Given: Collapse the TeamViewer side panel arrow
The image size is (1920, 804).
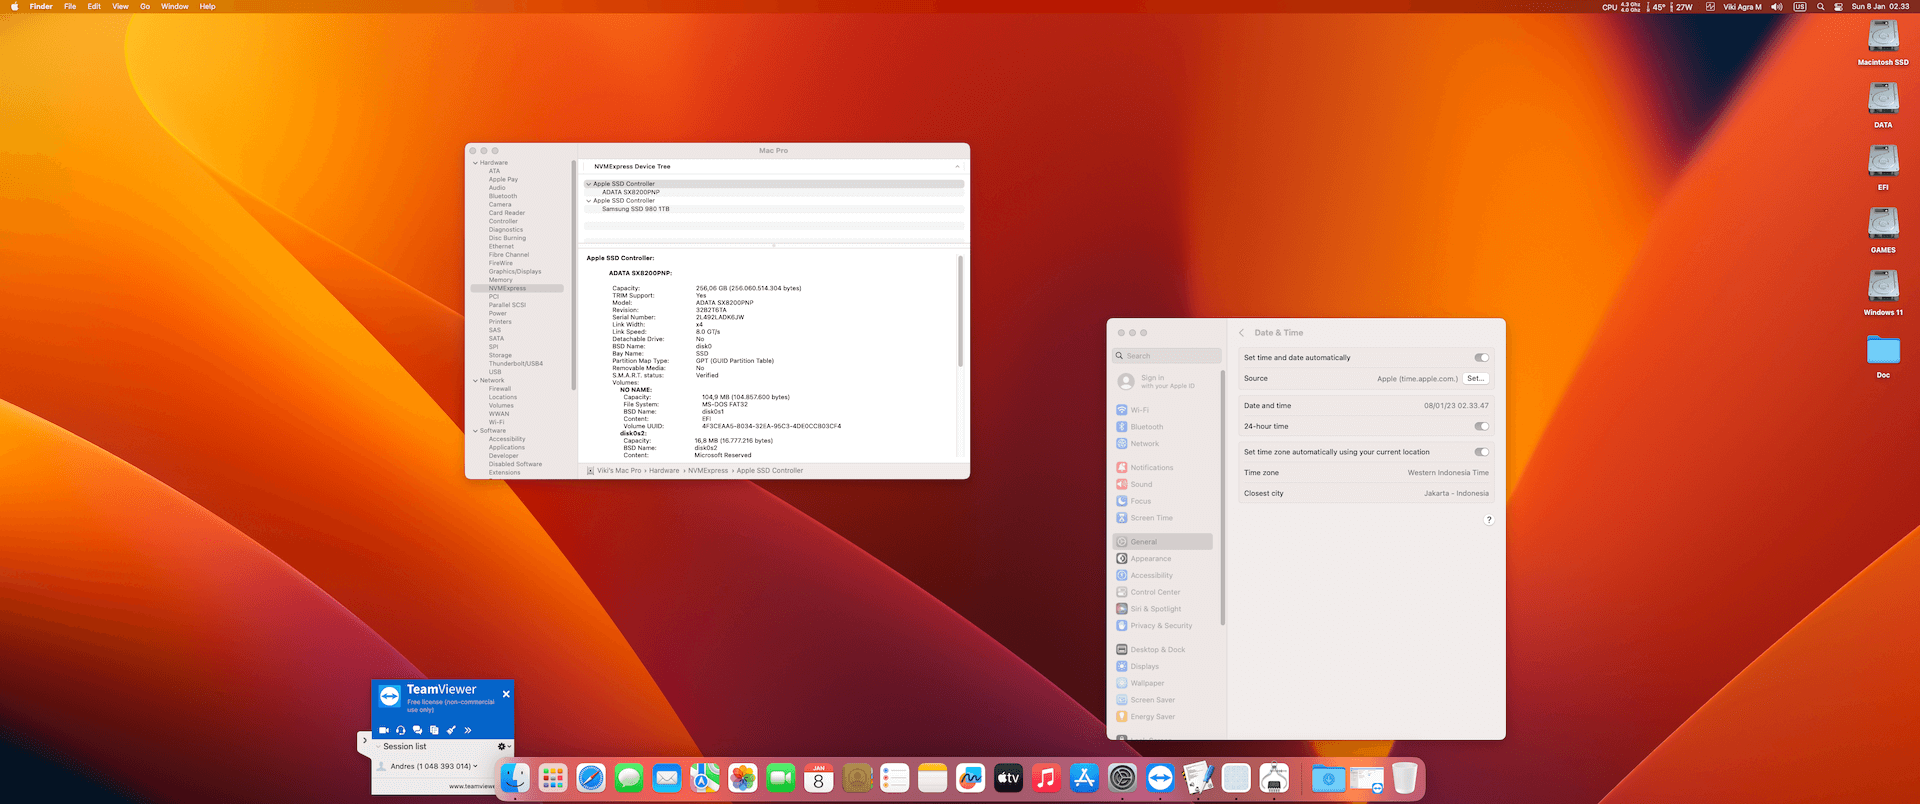Looking at the screenshot, I should coord(364,741).
